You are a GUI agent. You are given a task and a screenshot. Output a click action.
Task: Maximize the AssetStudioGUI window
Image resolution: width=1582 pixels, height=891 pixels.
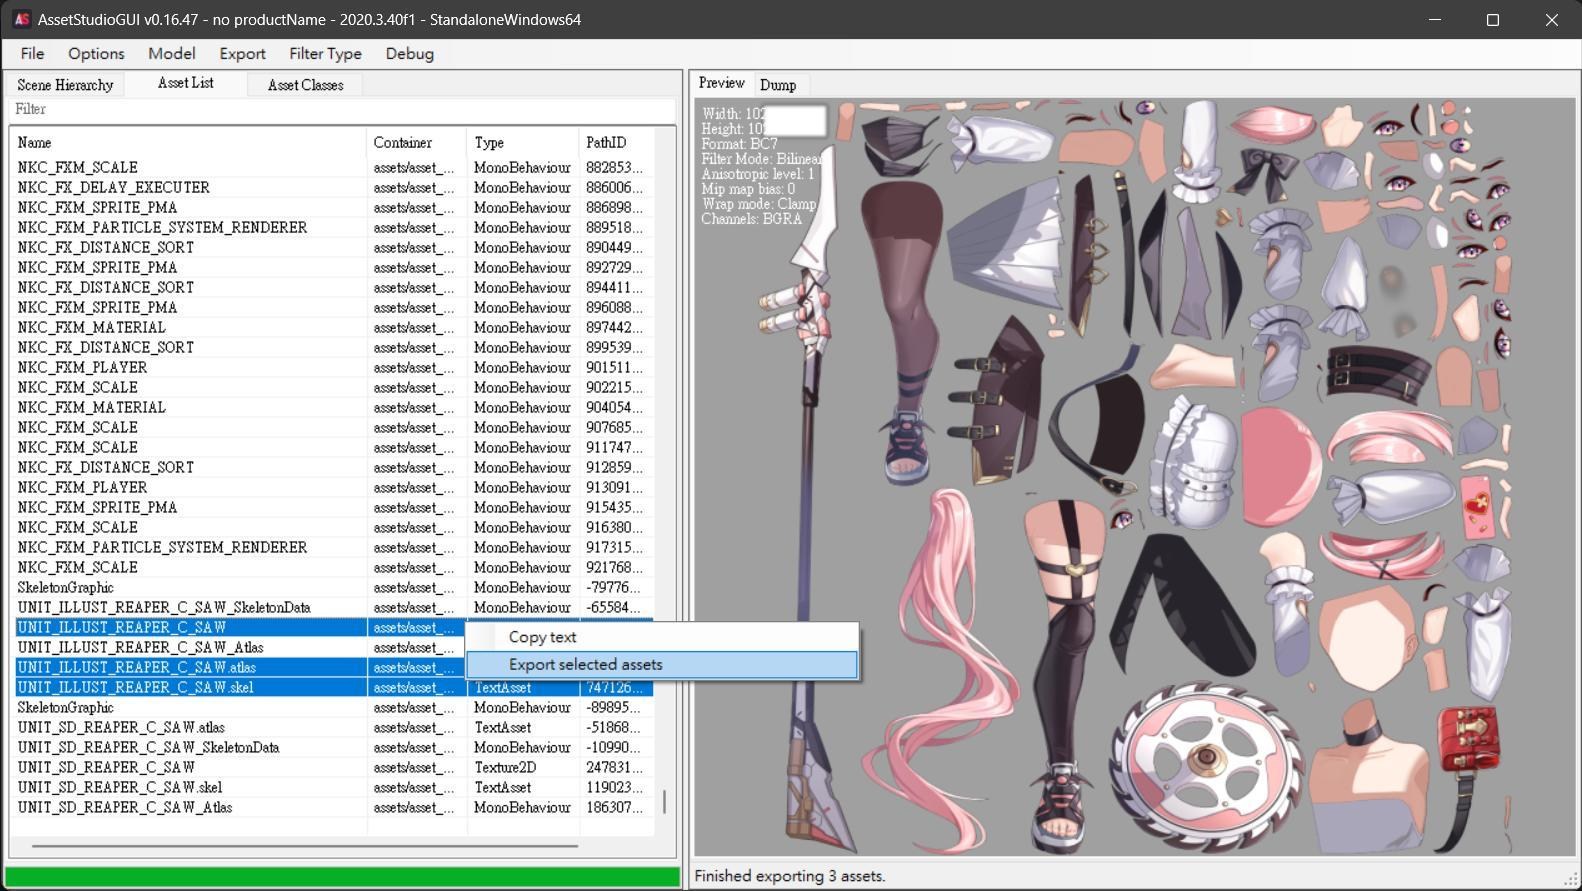point(1493,19)
